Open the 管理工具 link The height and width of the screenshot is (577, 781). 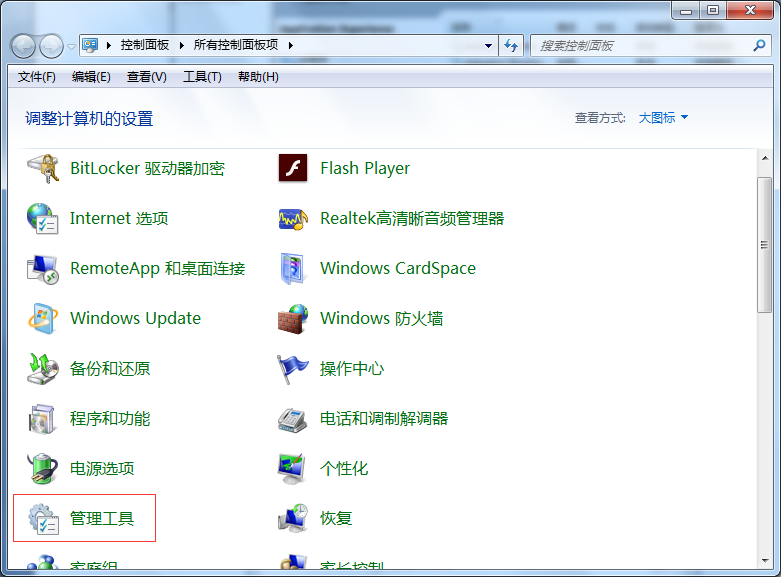(x=102, y=519)
